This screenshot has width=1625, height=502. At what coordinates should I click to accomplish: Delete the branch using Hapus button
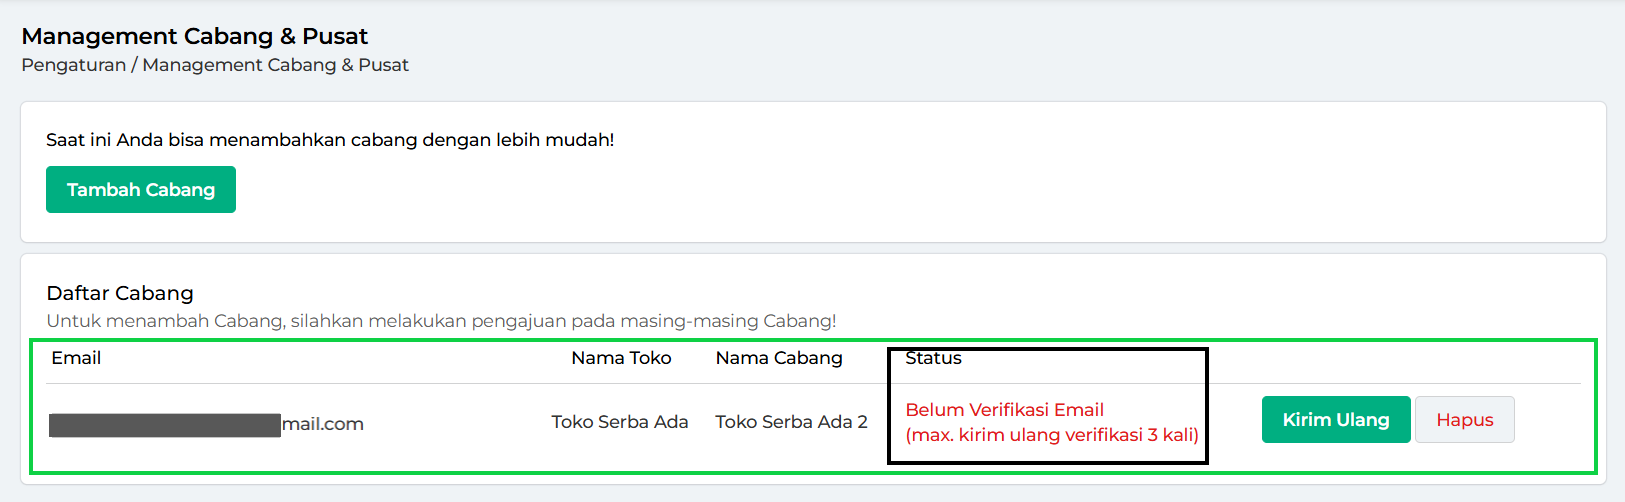[1465, 420]
